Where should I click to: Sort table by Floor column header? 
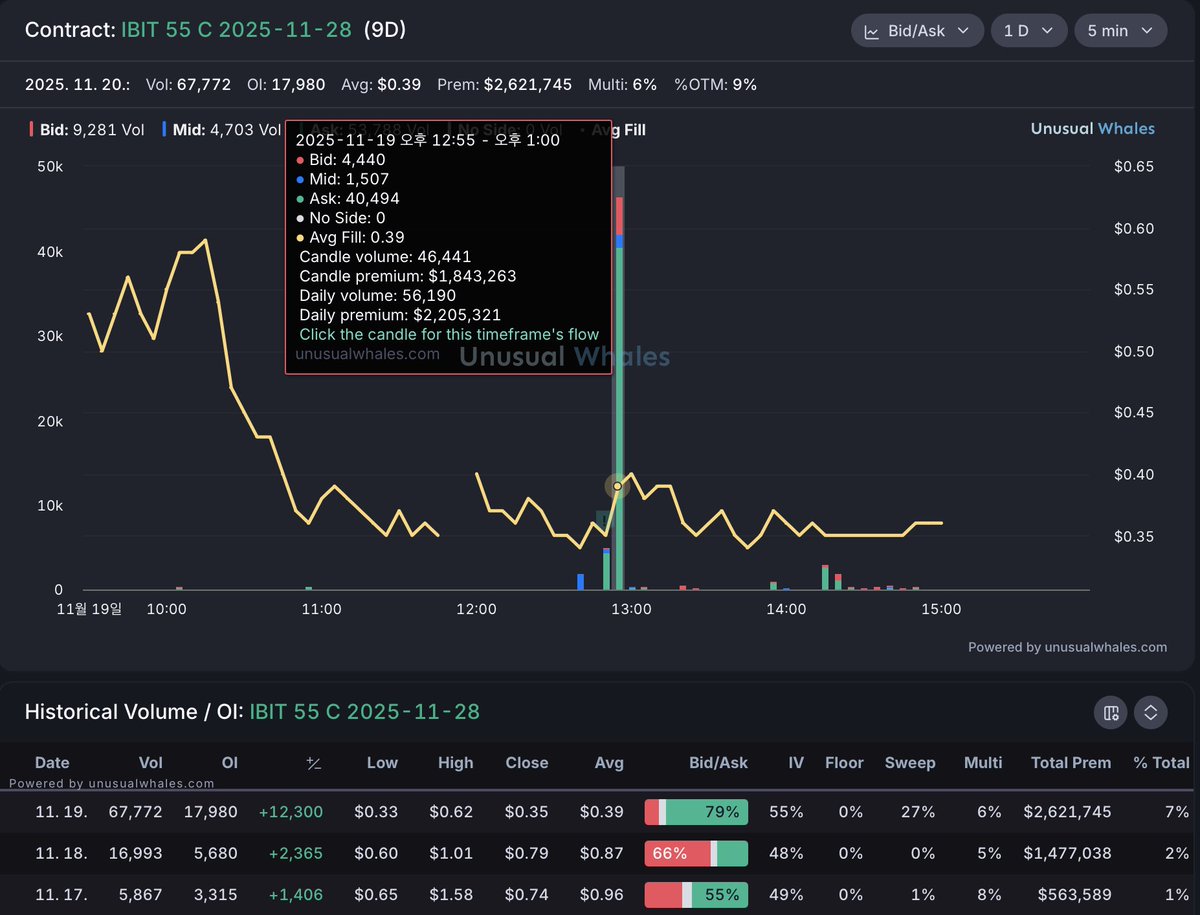pos(844,762)
